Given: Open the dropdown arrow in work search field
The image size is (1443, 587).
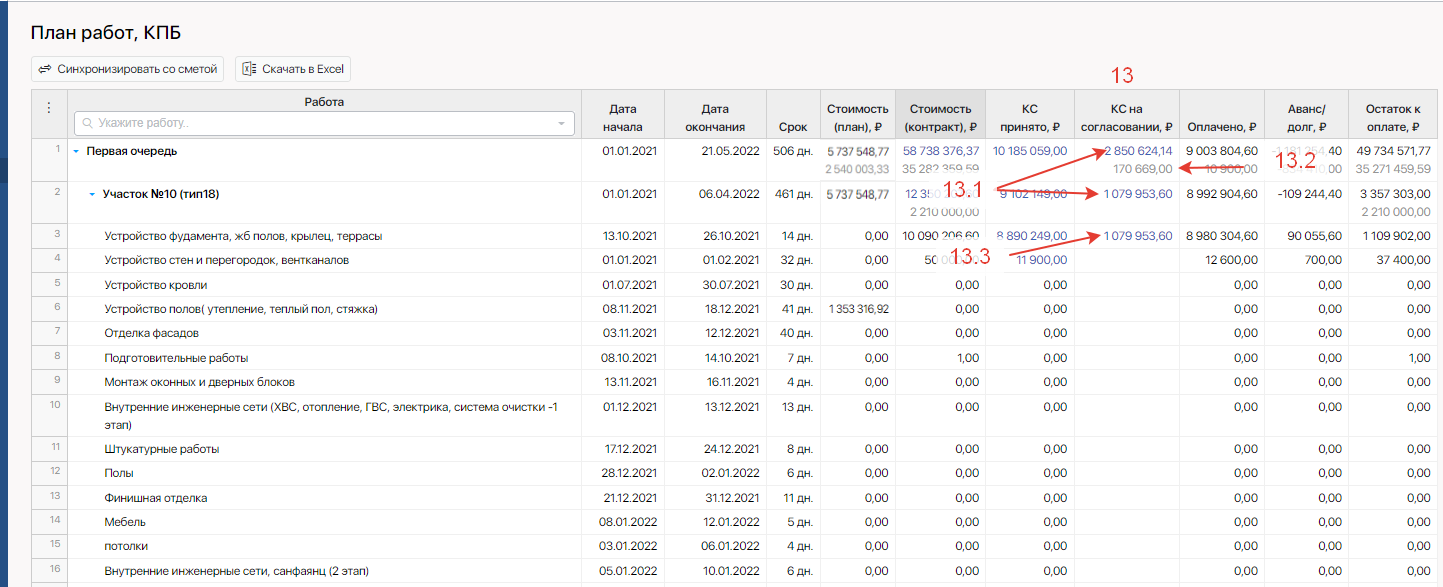Looking at the screenshot, I should tap(561, 123).
